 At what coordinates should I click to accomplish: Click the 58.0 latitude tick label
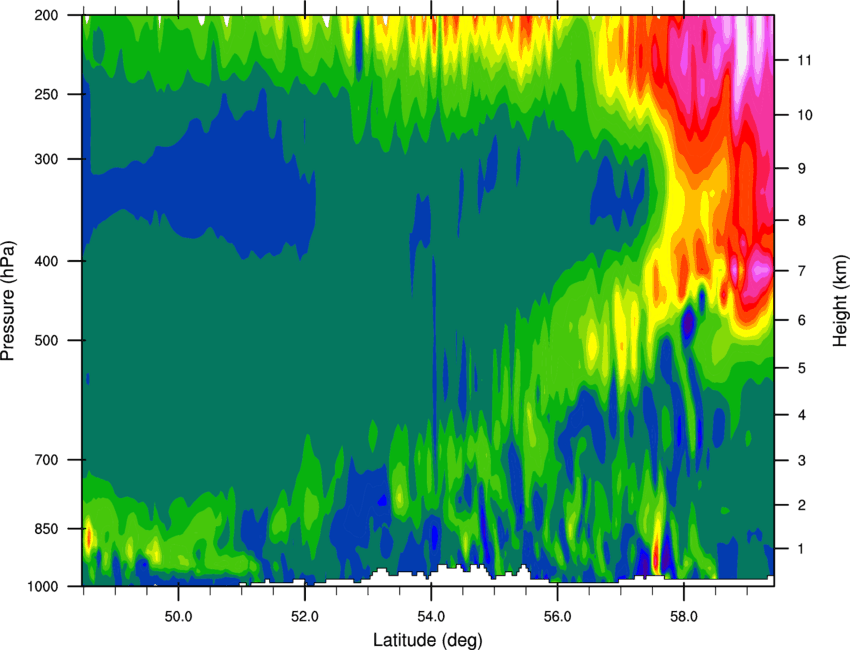tap(684, 617)
